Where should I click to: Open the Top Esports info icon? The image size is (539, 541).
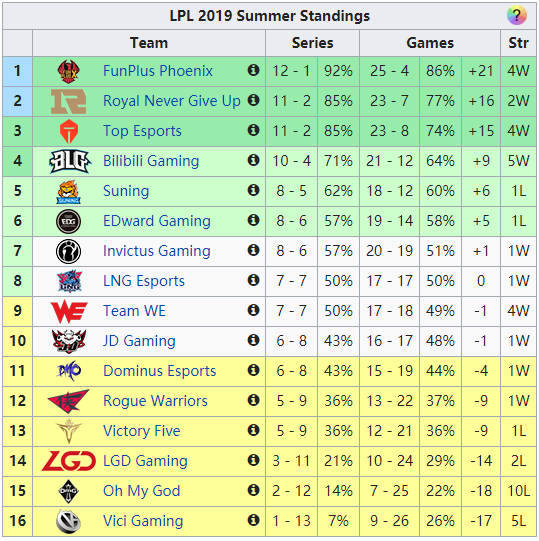coord(253,130)
